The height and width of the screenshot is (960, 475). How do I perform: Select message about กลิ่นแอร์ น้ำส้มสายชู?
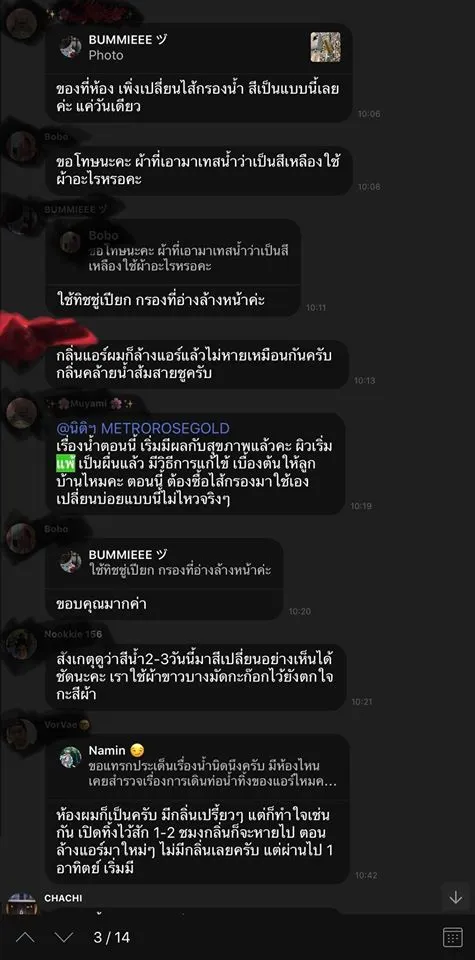point(198,364)
